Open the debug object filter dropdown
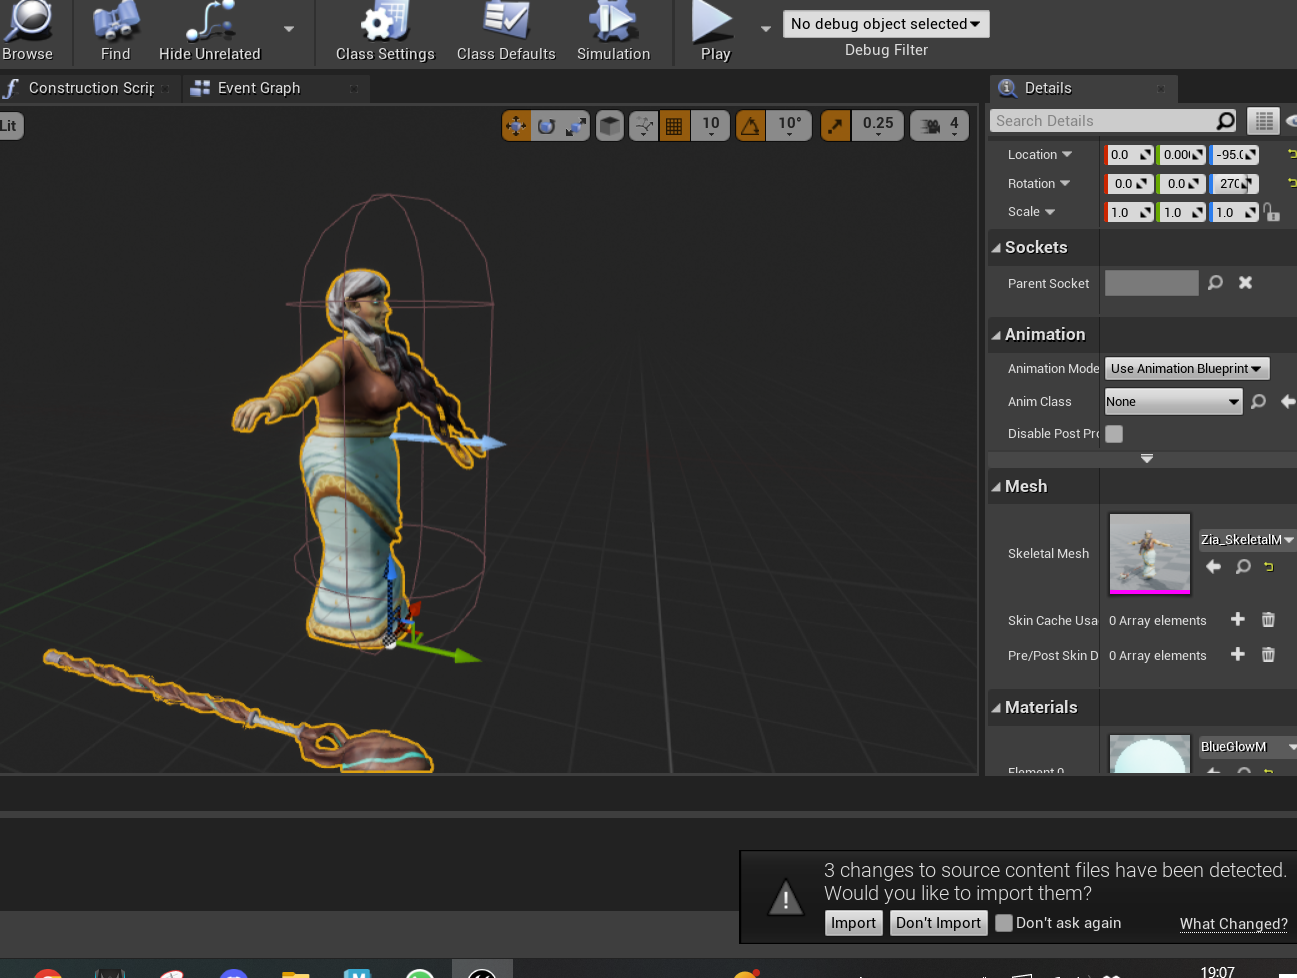Screen dimensions: 1297x978 click(x=885, y=24)
